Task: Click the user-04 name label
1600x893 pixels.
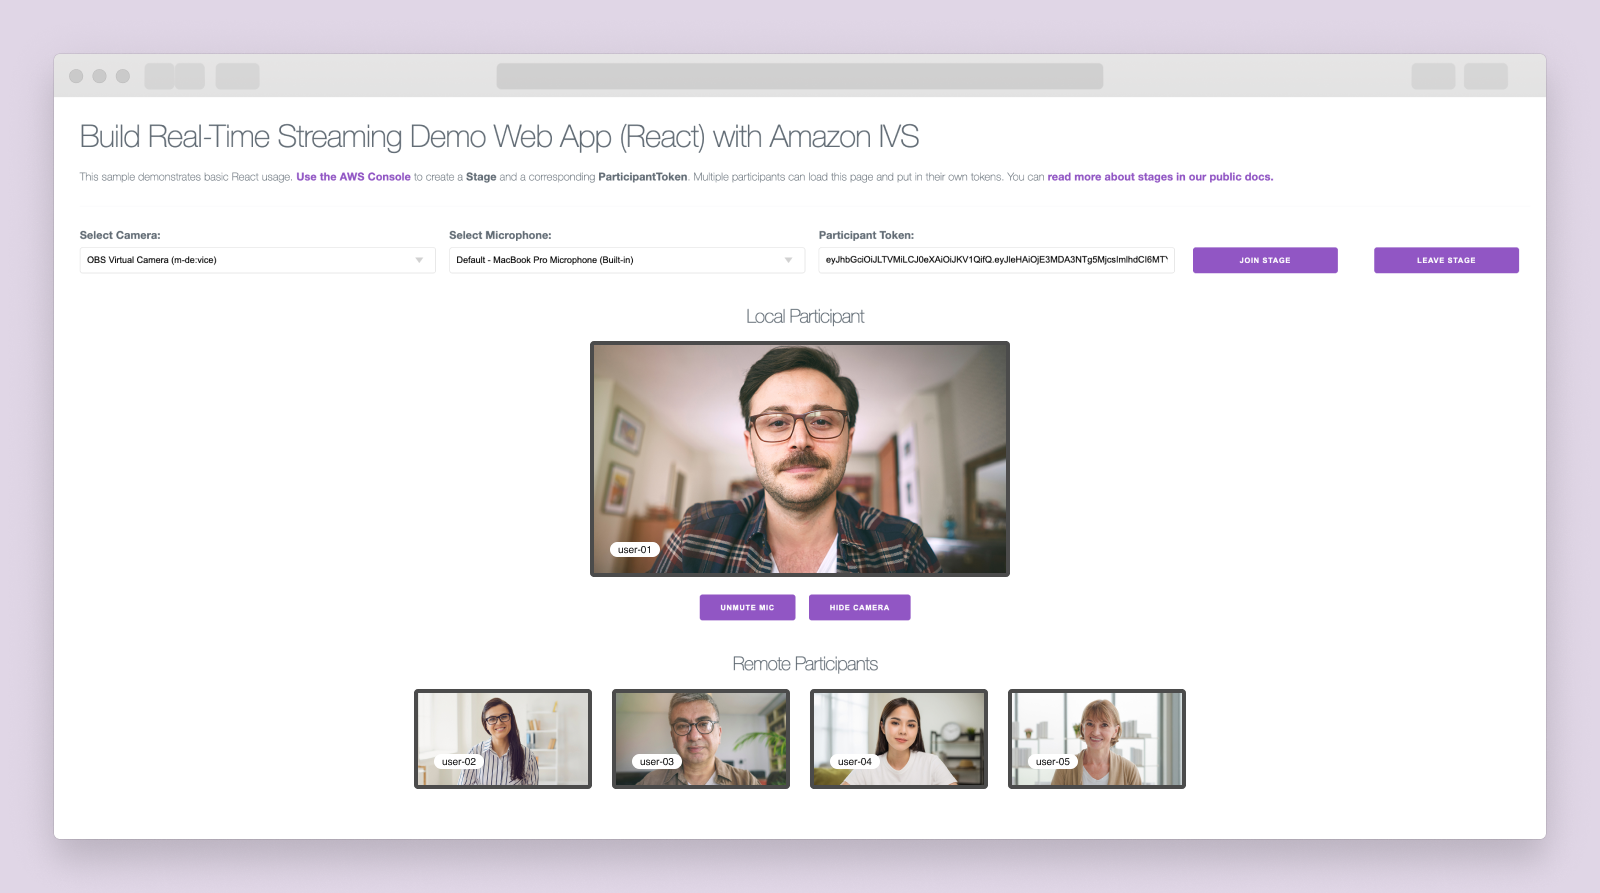Action: [x=855, y=762]
